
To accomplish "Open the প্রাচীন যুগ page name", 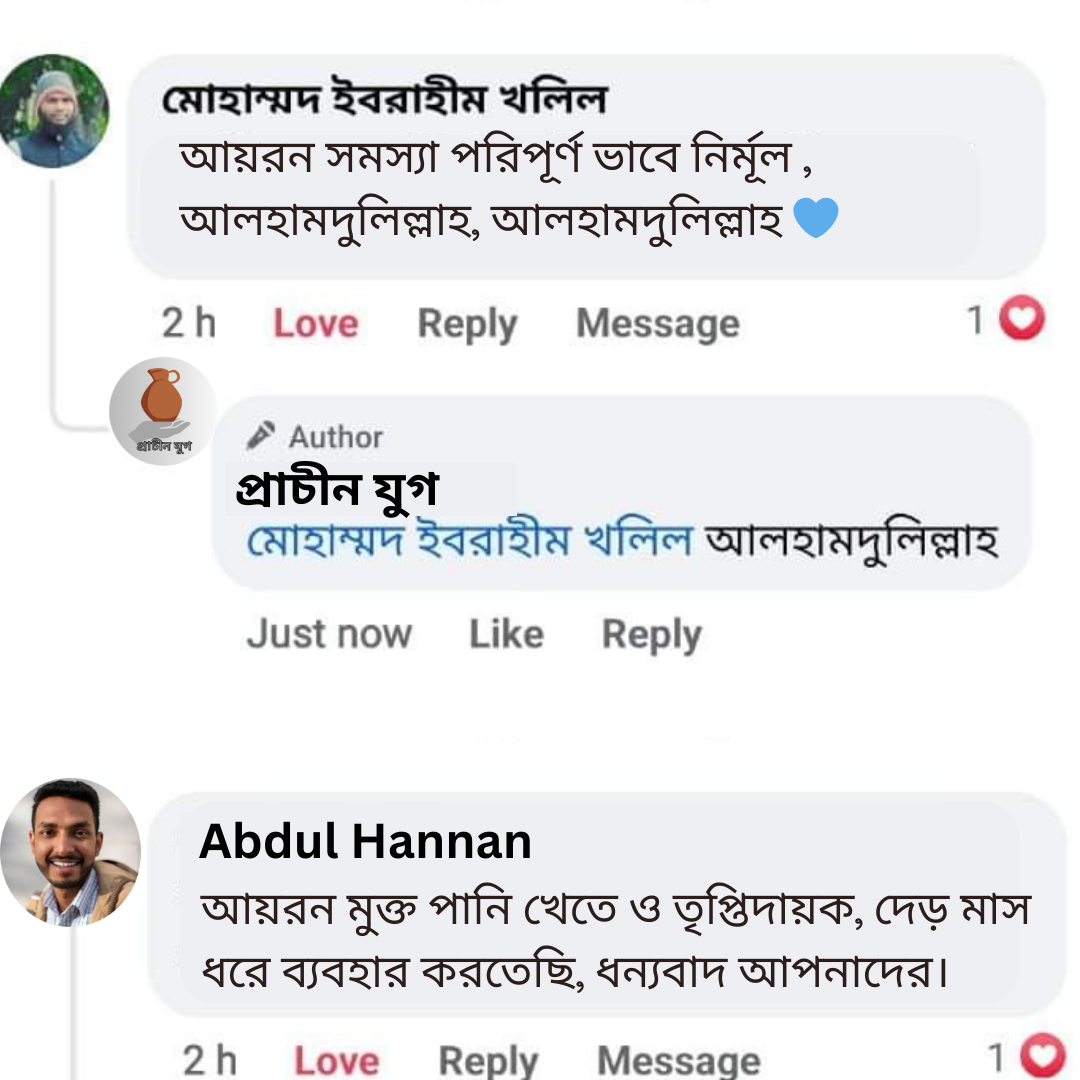I will (337, 489).
